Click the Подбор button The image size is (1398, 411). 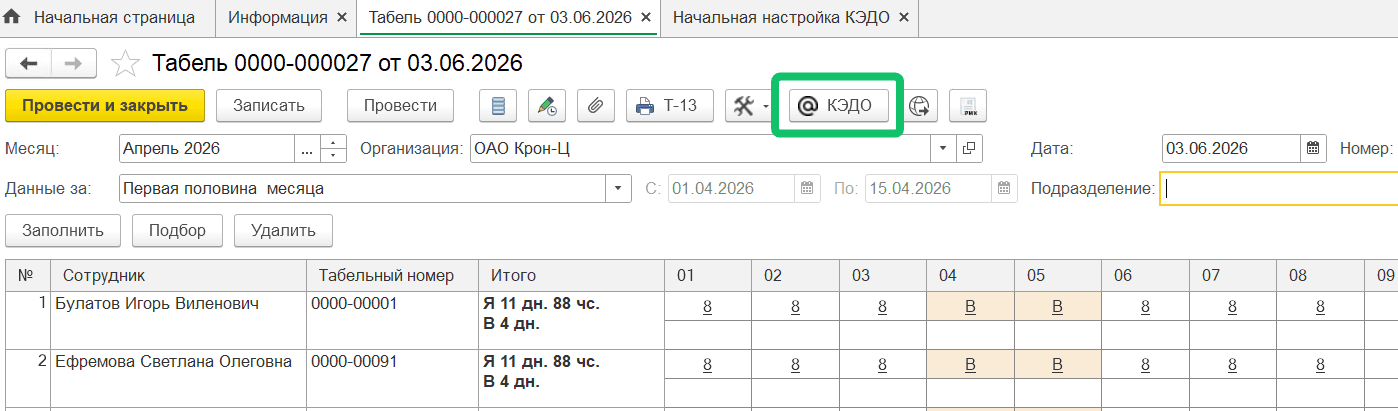pos(177,231)
